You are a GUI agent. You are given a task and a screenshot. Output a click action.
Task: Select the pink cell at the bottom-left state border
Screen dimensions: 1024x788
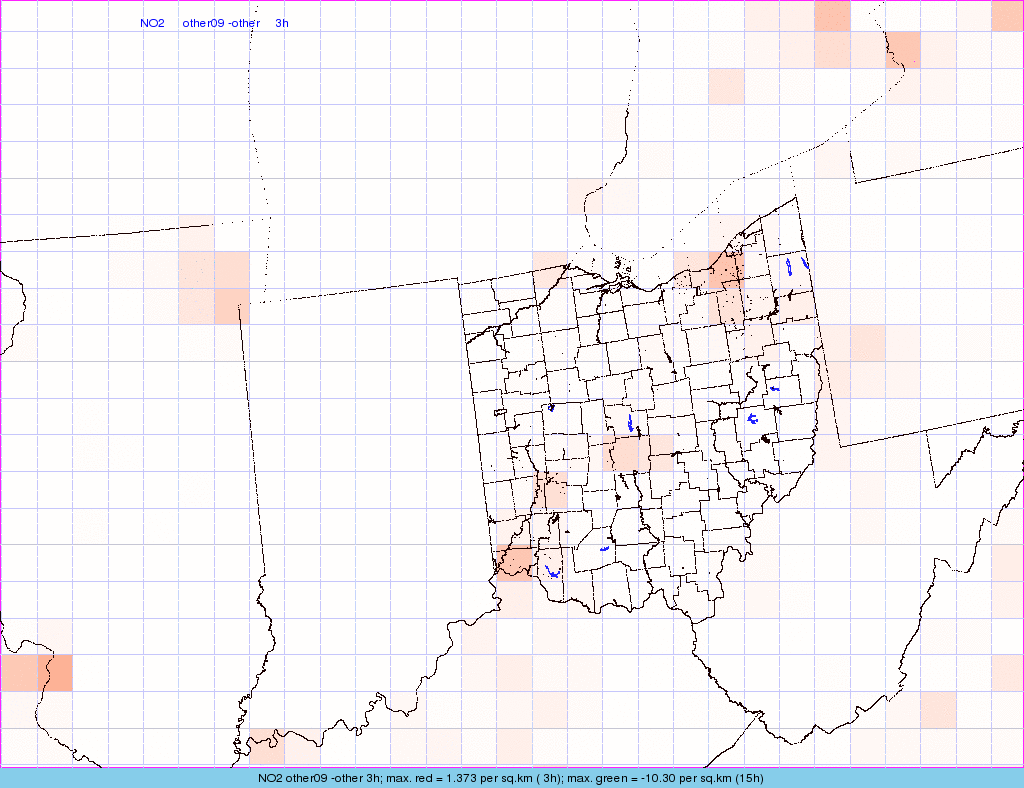[x=266, y=745]
